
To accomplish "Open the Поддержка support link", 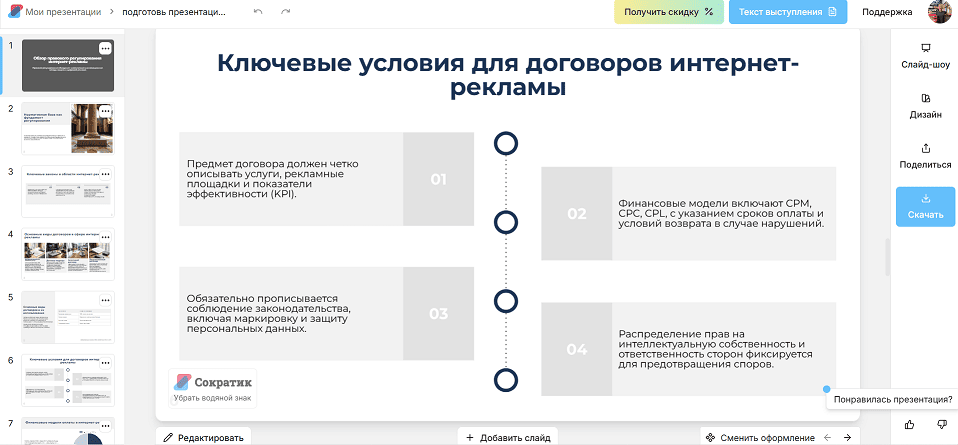I will pyautogui.click(x=887, y=12).
